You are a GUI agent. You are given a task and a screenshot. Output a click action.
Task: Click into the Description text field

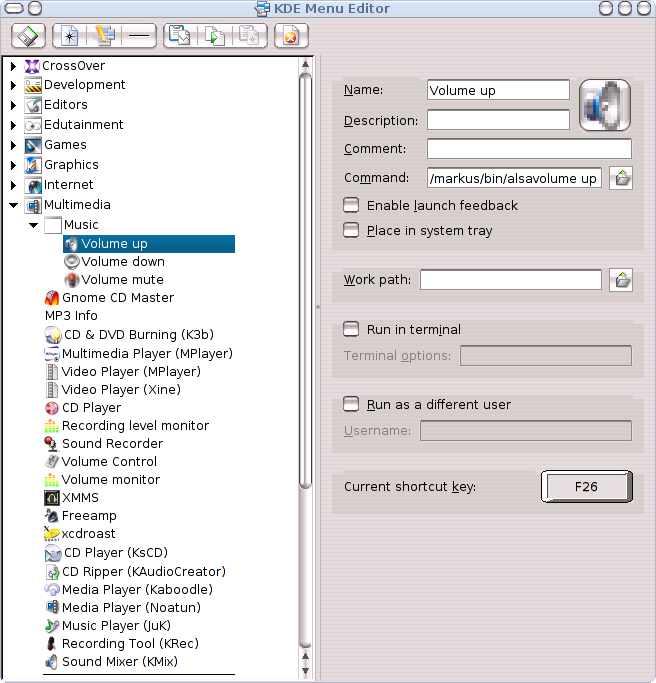497,120
